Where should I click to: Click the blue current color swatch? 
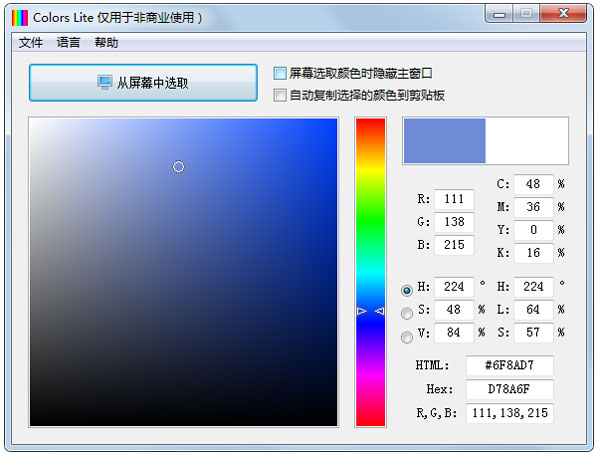(x=445, y=141)
